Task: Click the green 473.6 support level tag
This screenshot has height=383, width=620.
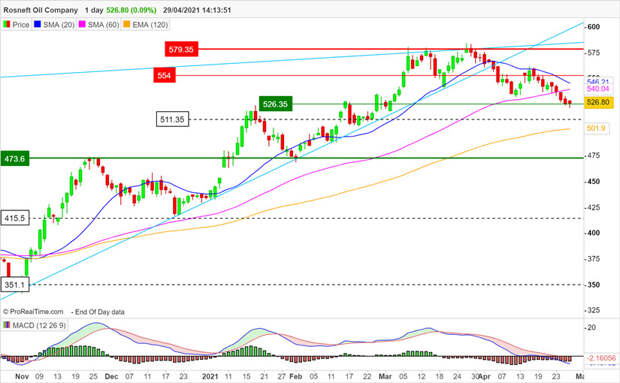Action: [15, 158]
